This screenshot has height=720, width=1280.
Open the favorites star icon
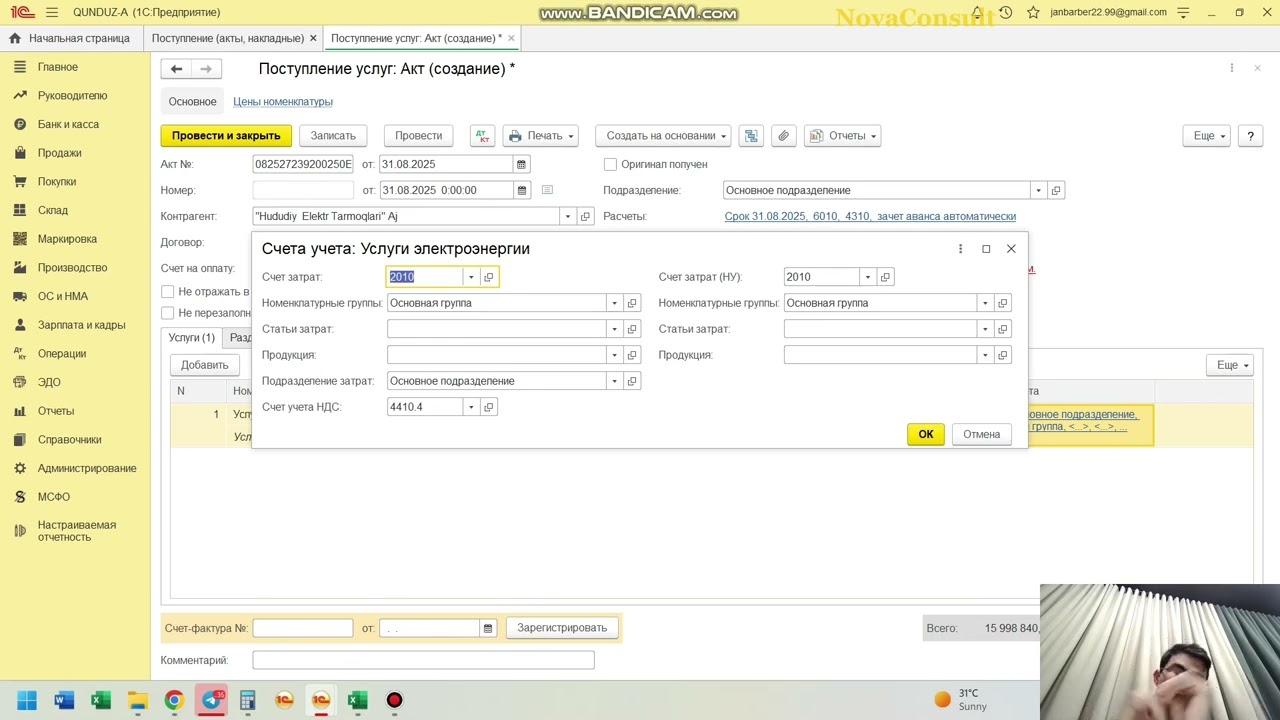pos(1033,12)
